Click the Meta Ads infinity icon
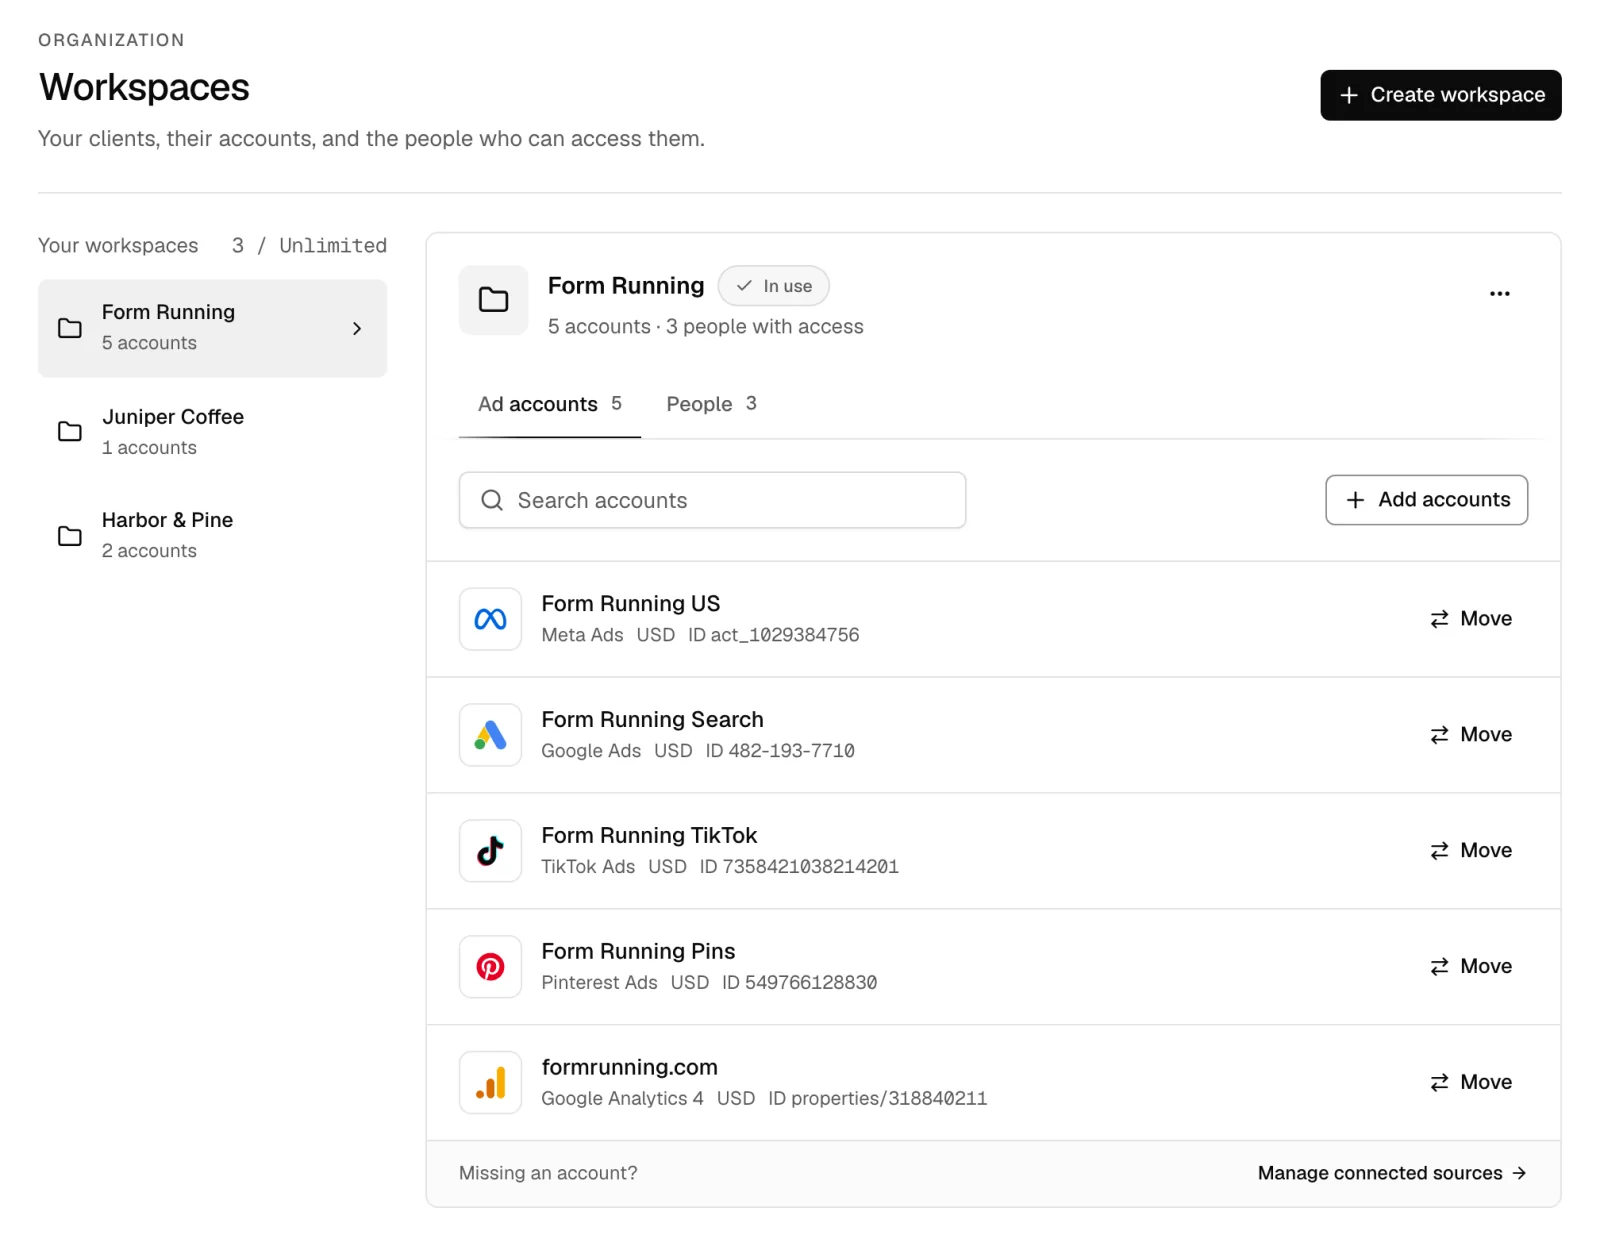The image size is (1600, 1254). coord(490,619)
